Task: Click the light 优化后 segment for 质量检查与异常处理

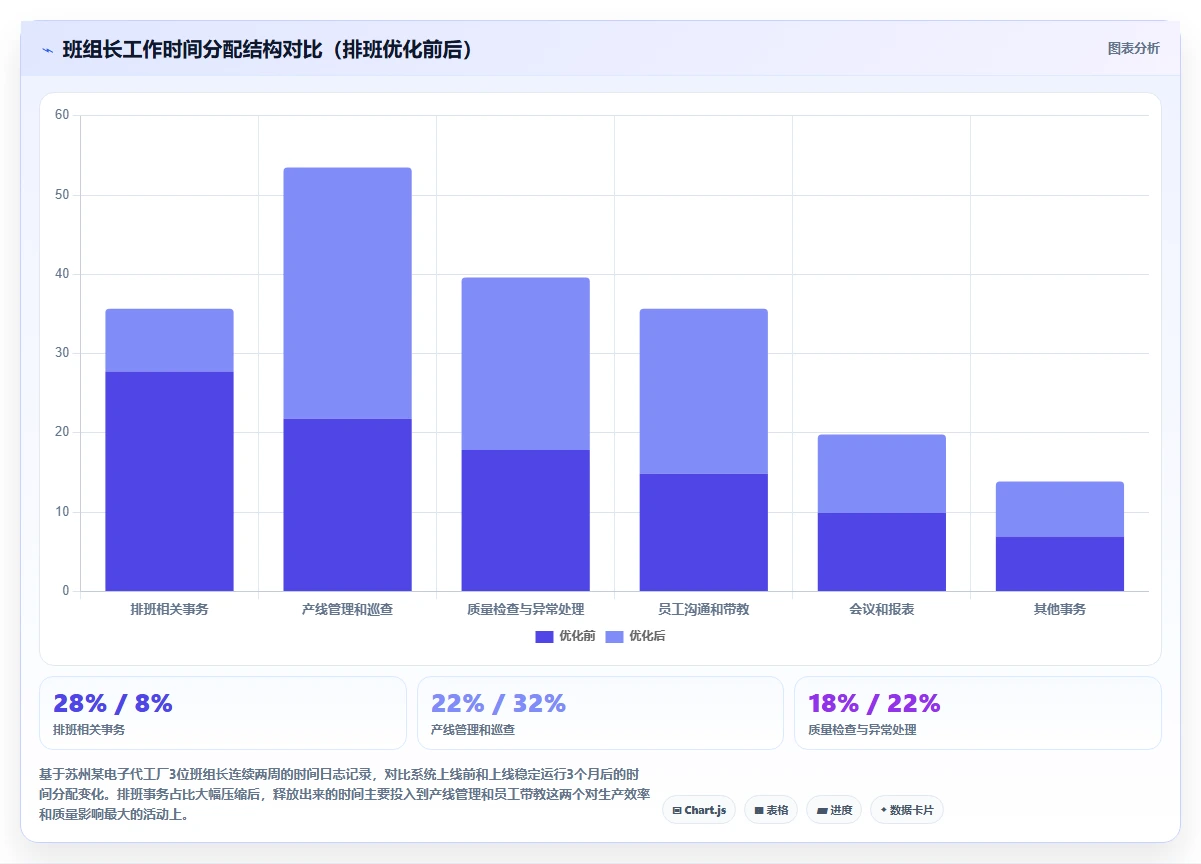Action: point(525,364)
